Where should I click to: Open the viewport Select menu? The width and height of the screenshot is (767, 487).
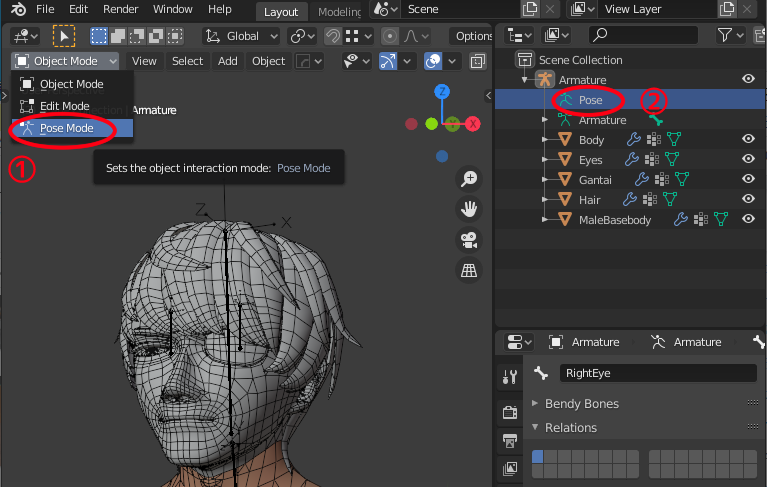[x=187, y=61]
